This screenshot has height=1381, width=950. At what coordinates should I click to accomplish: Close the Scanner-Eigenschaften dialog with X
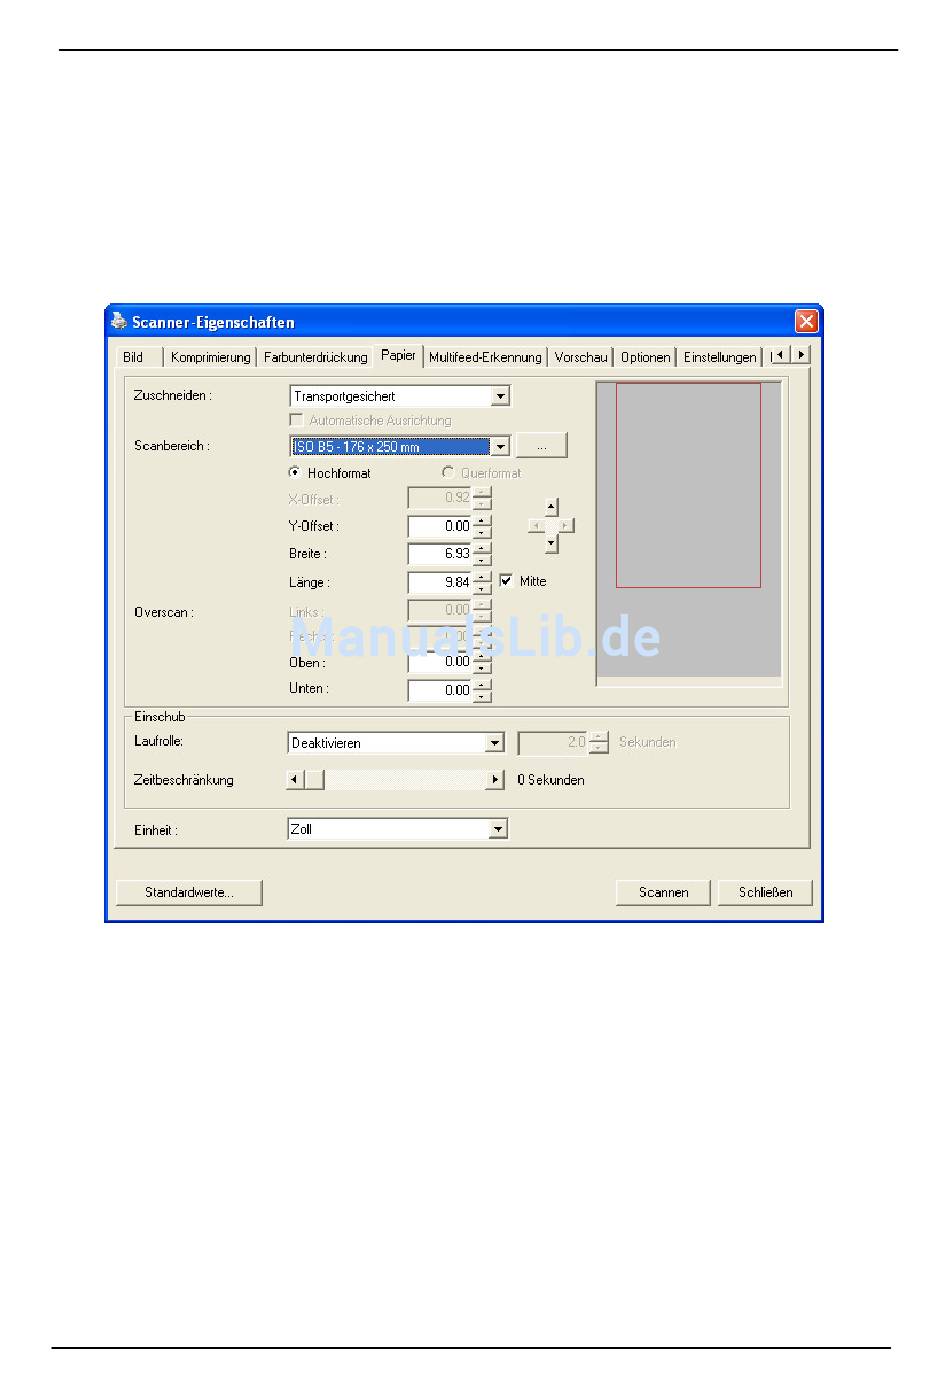pos(806,321)
